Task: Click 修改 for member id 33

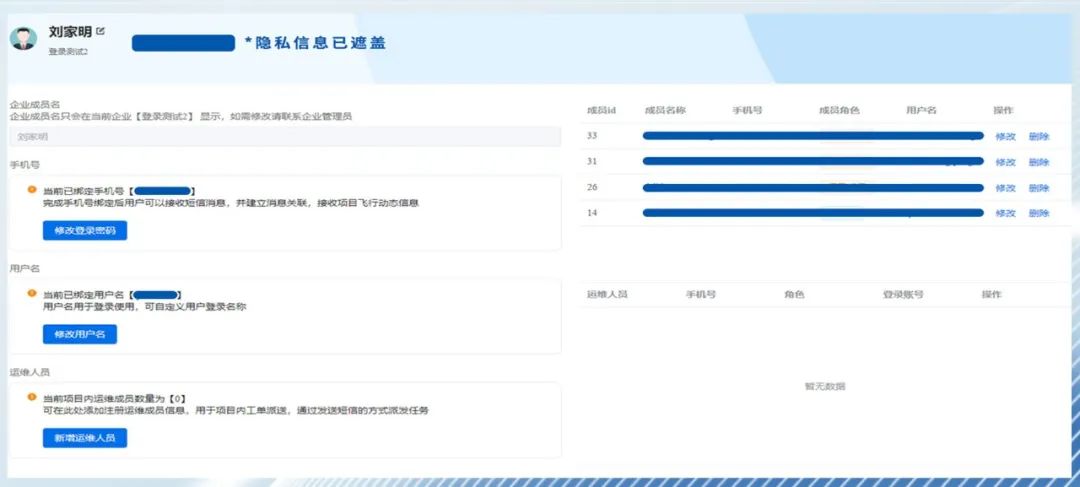Action: (1005, 136)
